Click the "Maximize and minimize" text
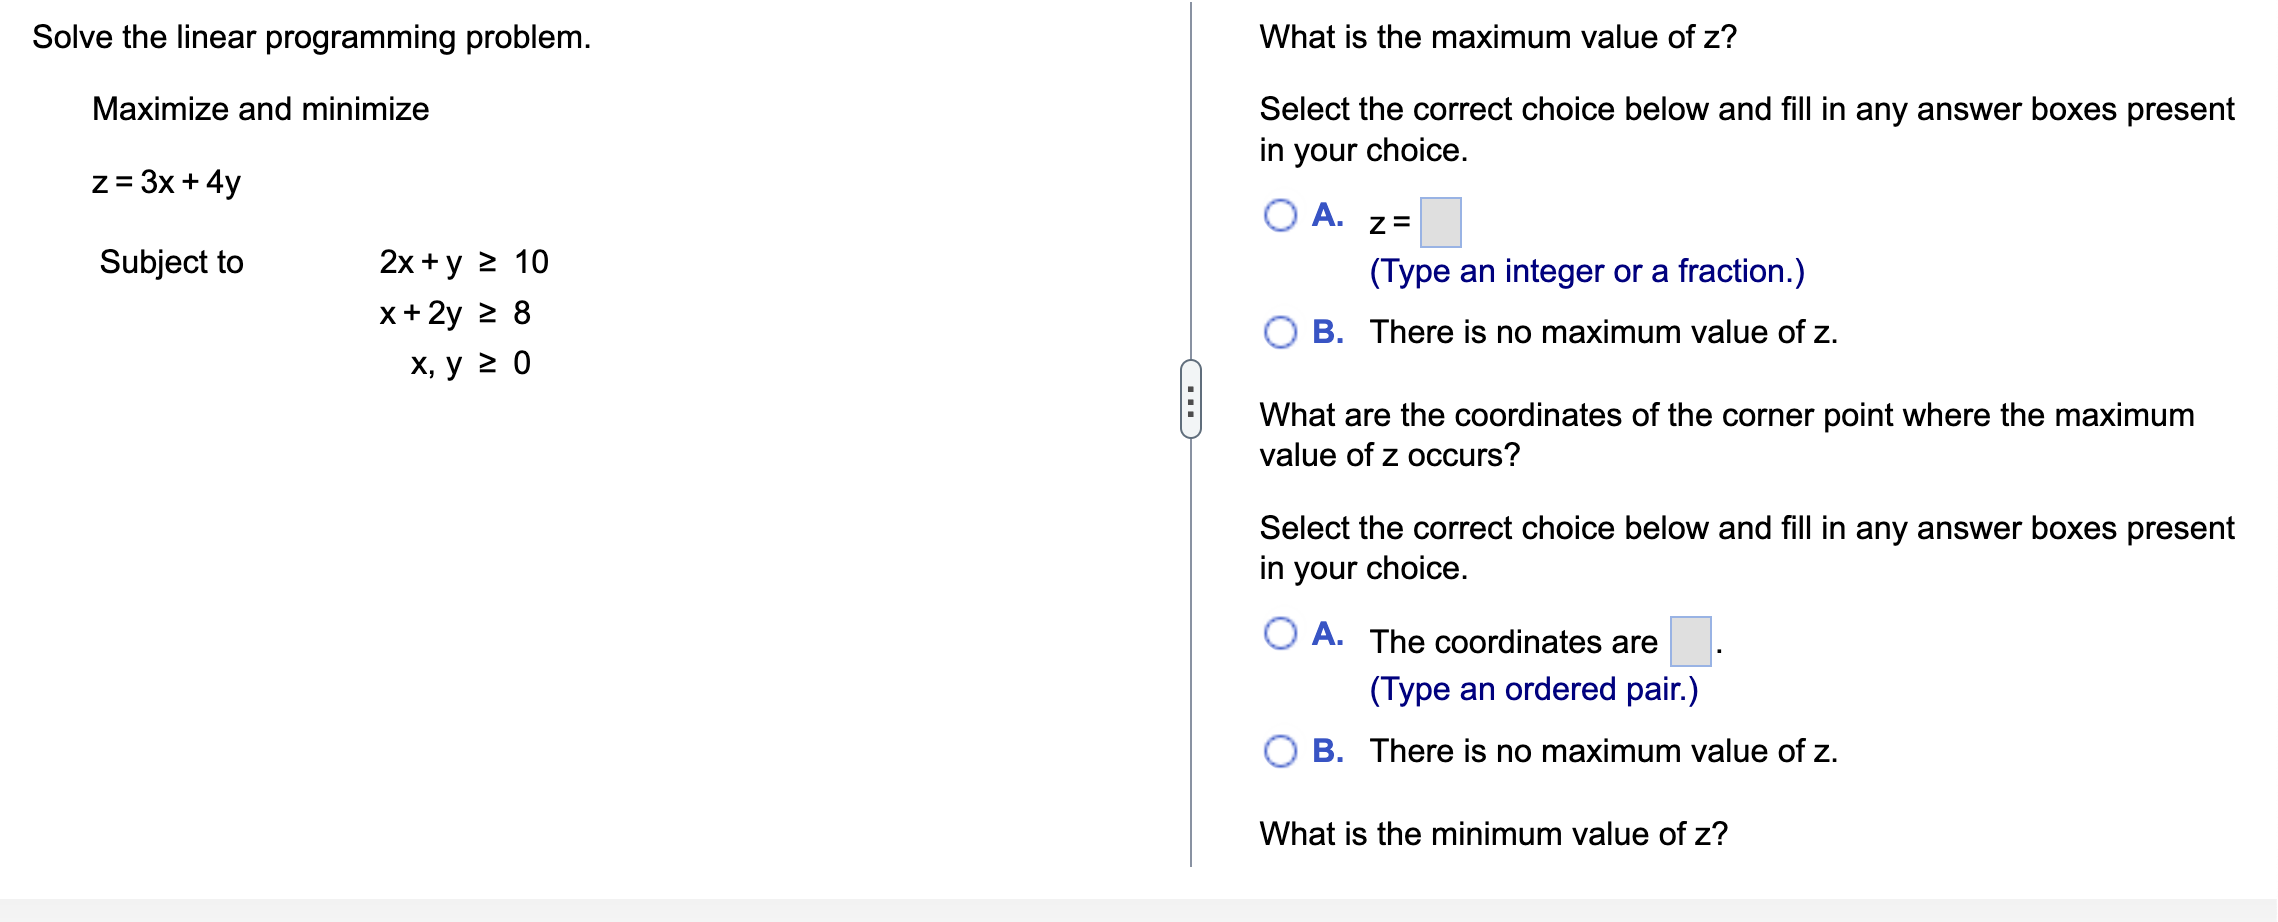The height and width of the screenshot is (922, 2278). coord(260,109)
